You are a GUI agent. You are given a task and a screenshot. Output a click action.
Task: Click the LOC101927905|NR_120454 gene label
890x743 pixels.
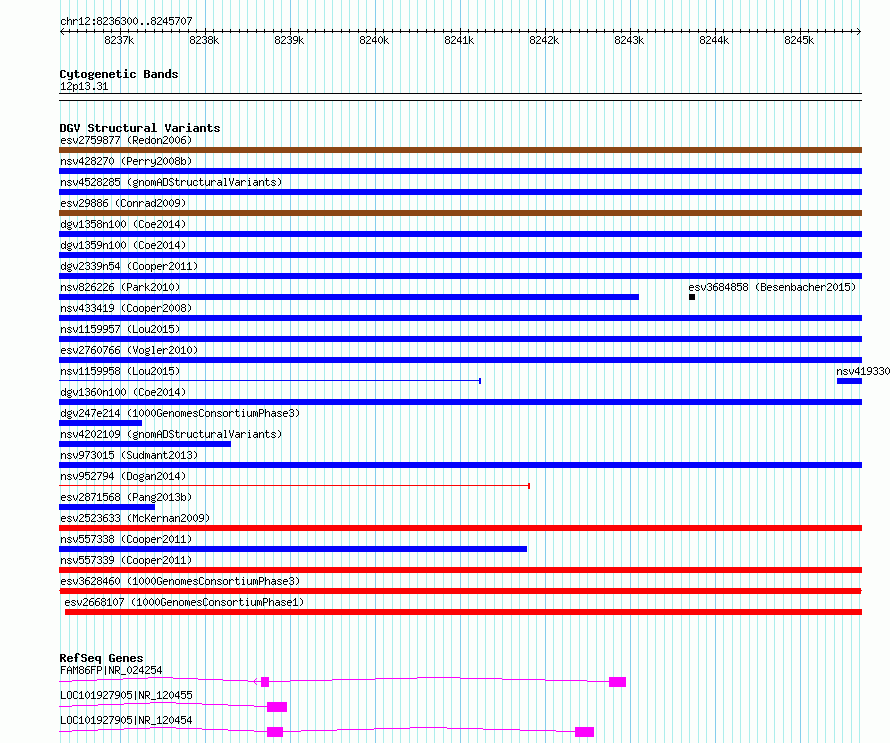point(126,720)
